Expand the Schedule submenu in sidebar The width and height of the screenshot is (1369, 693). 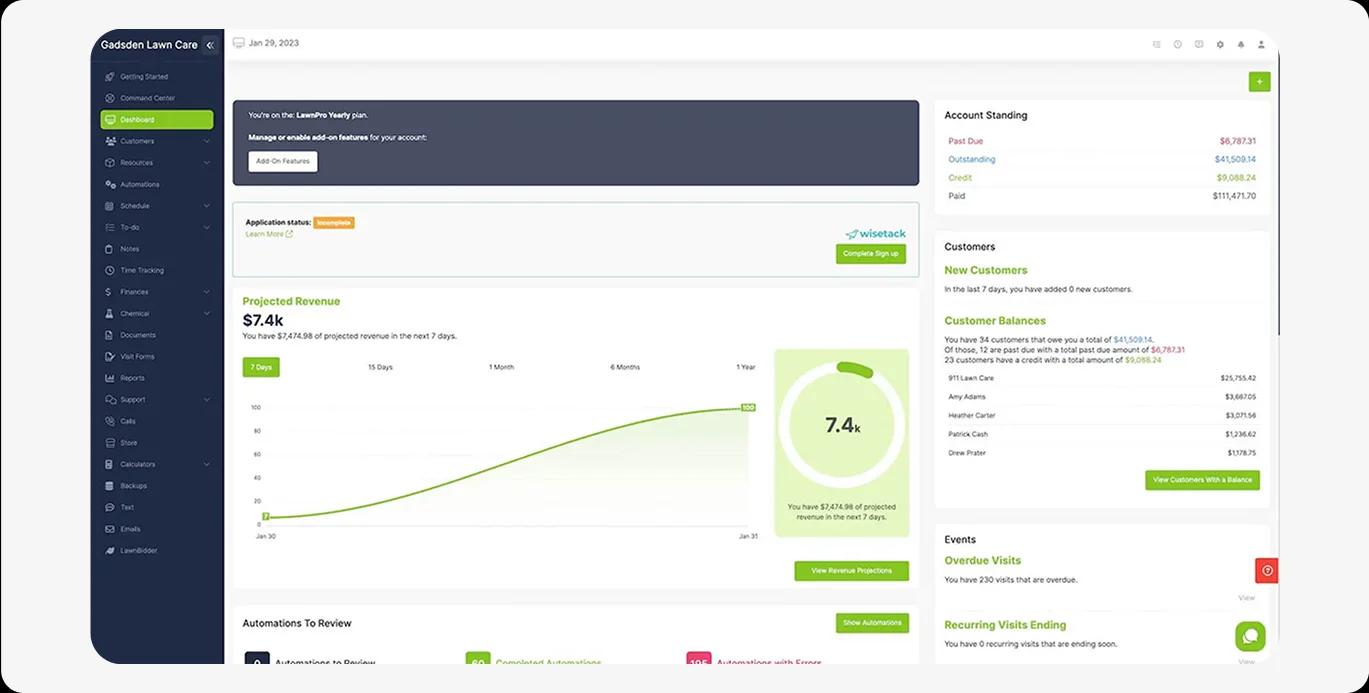click(x=207, y=206)
